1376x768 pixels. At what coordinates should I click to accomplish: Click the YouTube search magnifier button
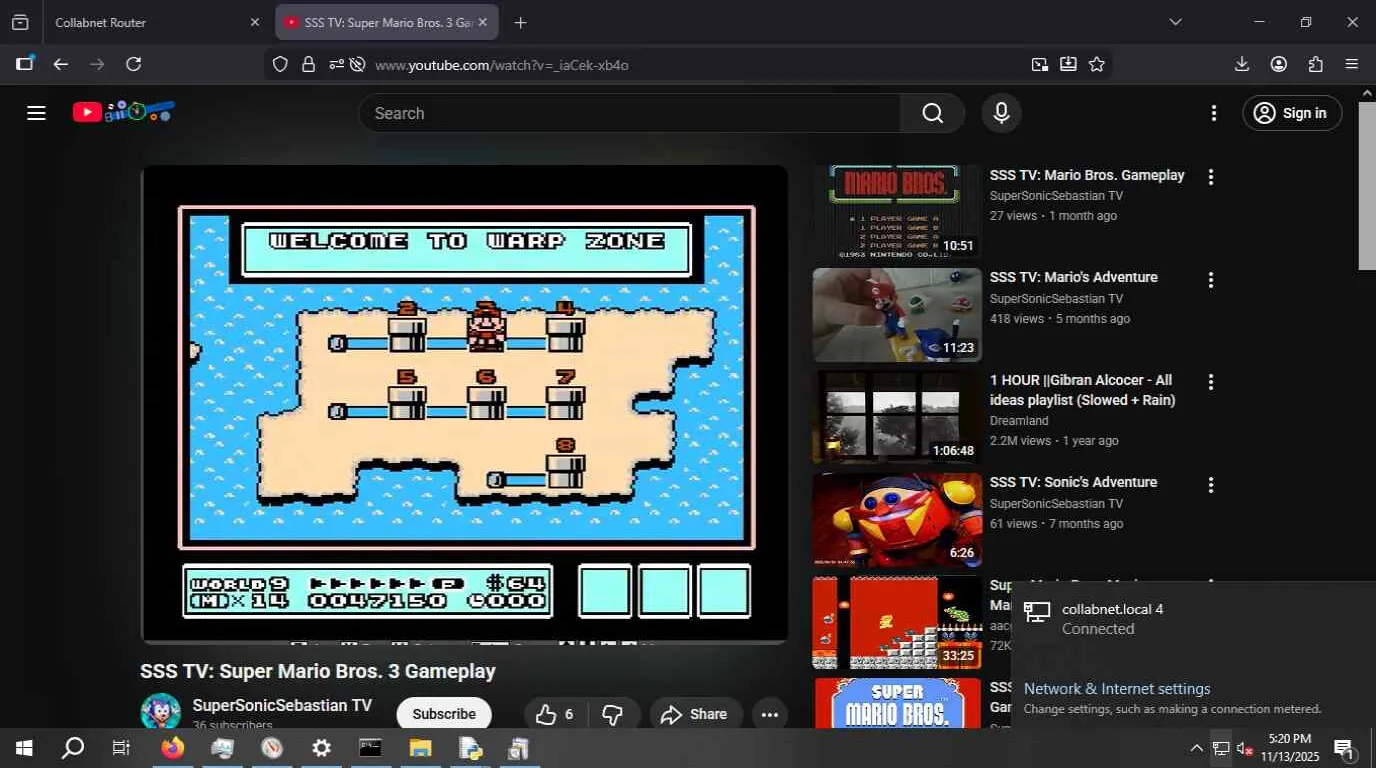pos(933,113)
